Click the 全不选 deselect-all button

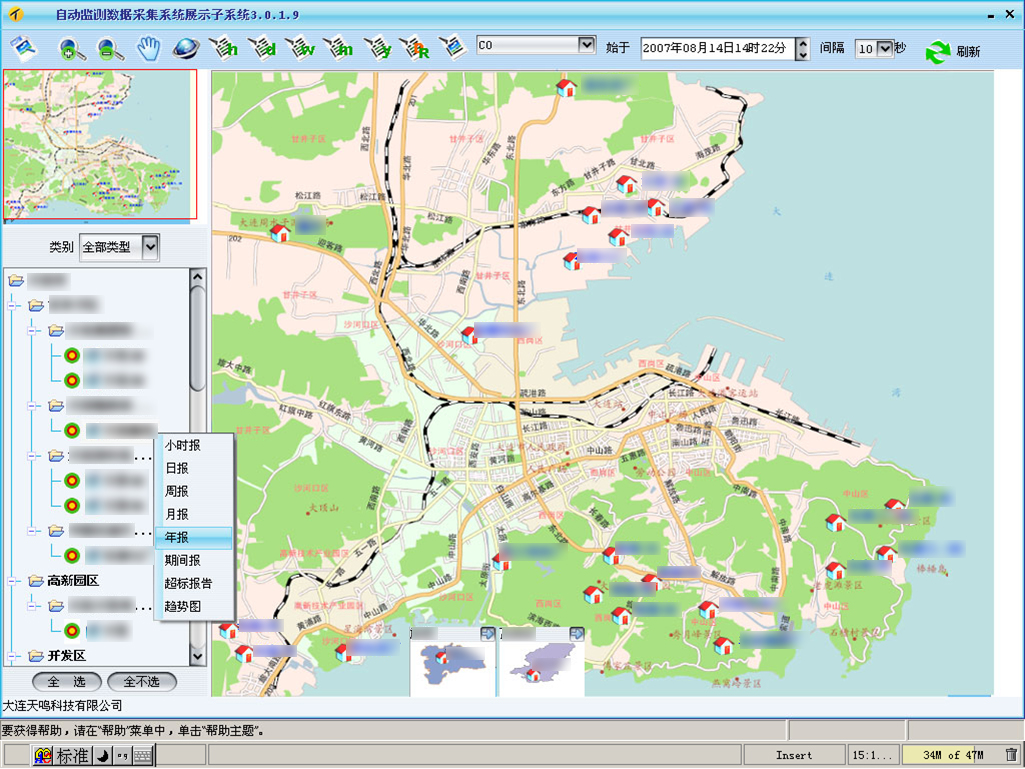tap(142, 682)
